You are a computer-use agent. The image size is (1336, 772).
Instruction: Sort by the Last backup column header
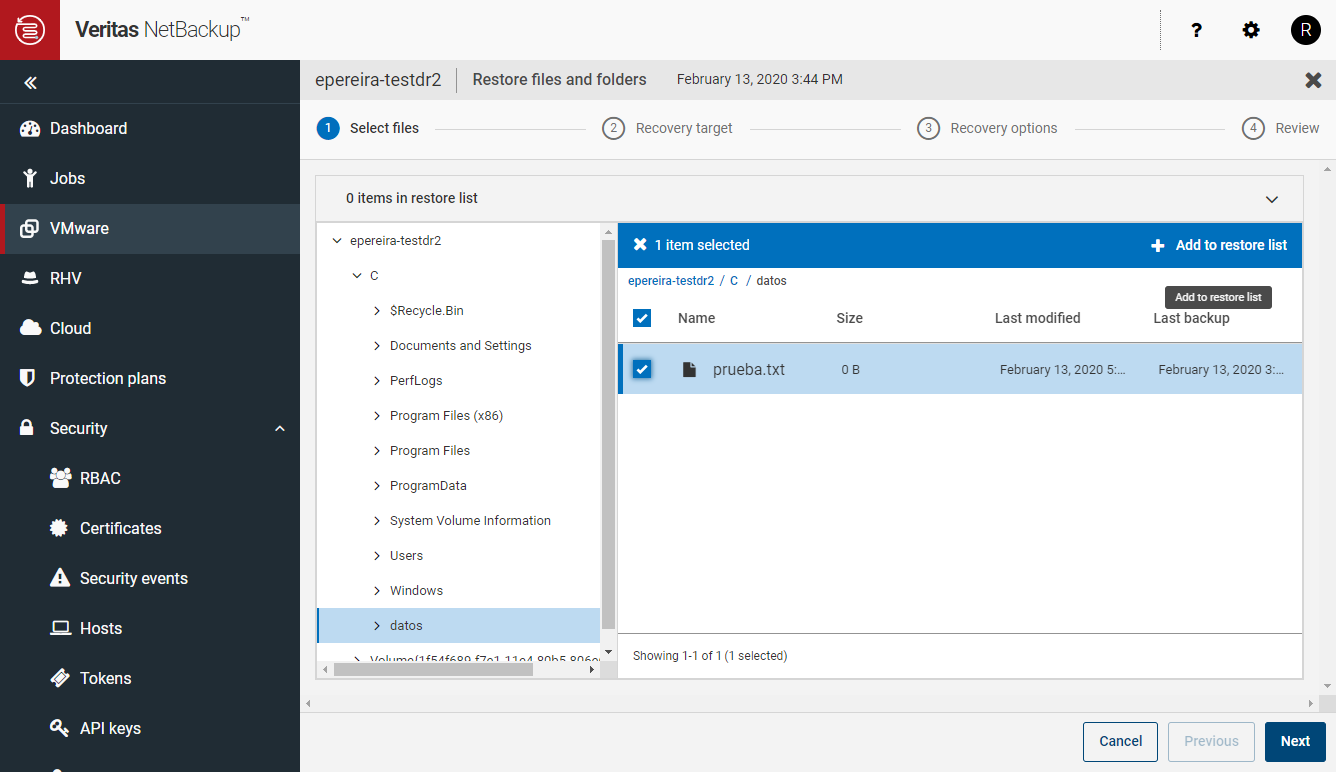click(x=1191, y=318)
